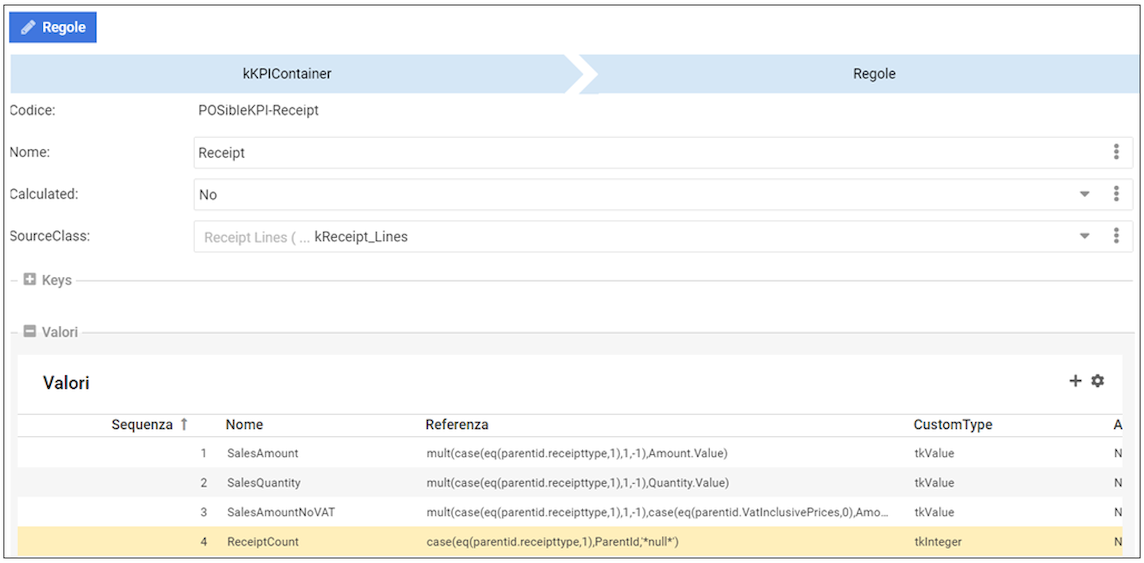The height and width of the screenshot is (563, 1144).
Task: Select the Regole breadcrumb step
Action: click(x=873, y=74)
